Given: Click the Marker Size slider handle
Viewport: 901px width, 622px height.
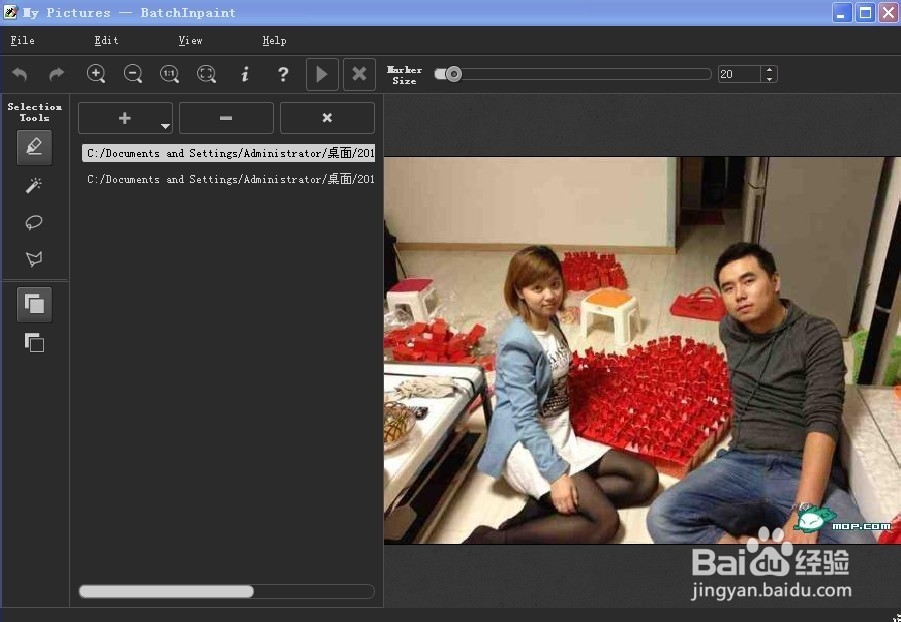Looking at the screenshot, I should (453, 74).
